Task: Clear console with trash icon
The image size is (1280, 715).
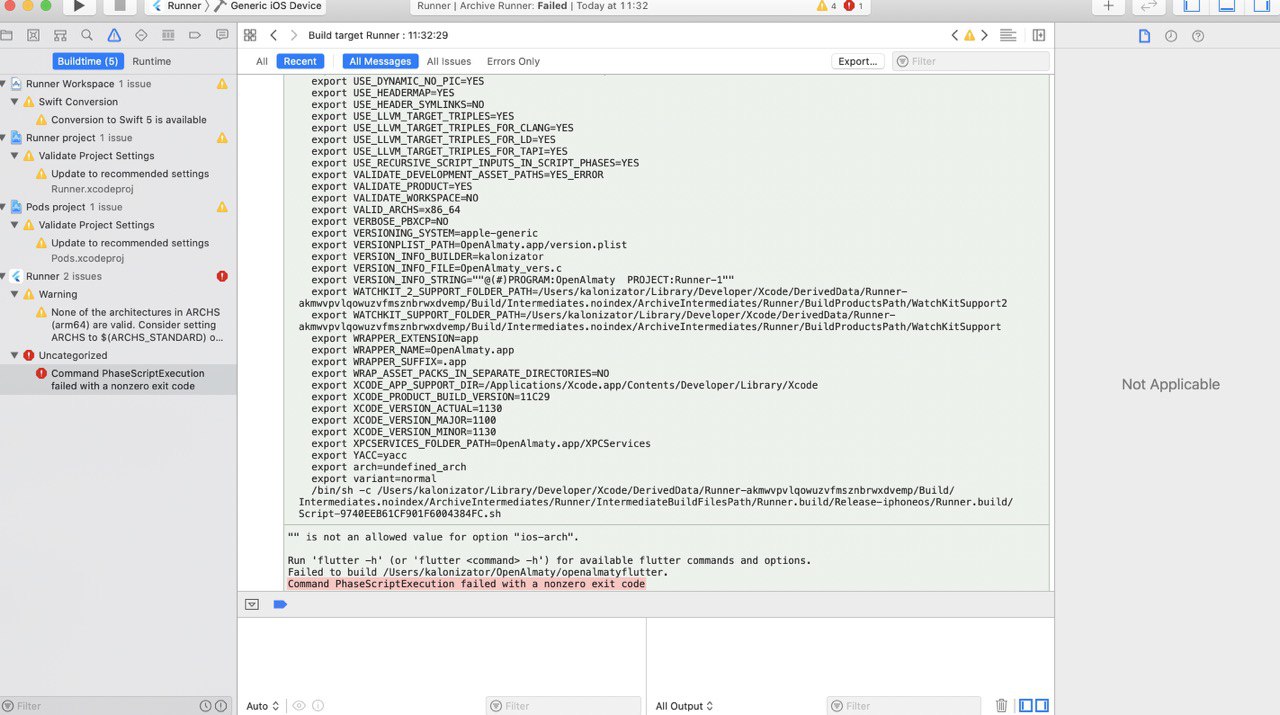Action: [x=1001, y=706]
